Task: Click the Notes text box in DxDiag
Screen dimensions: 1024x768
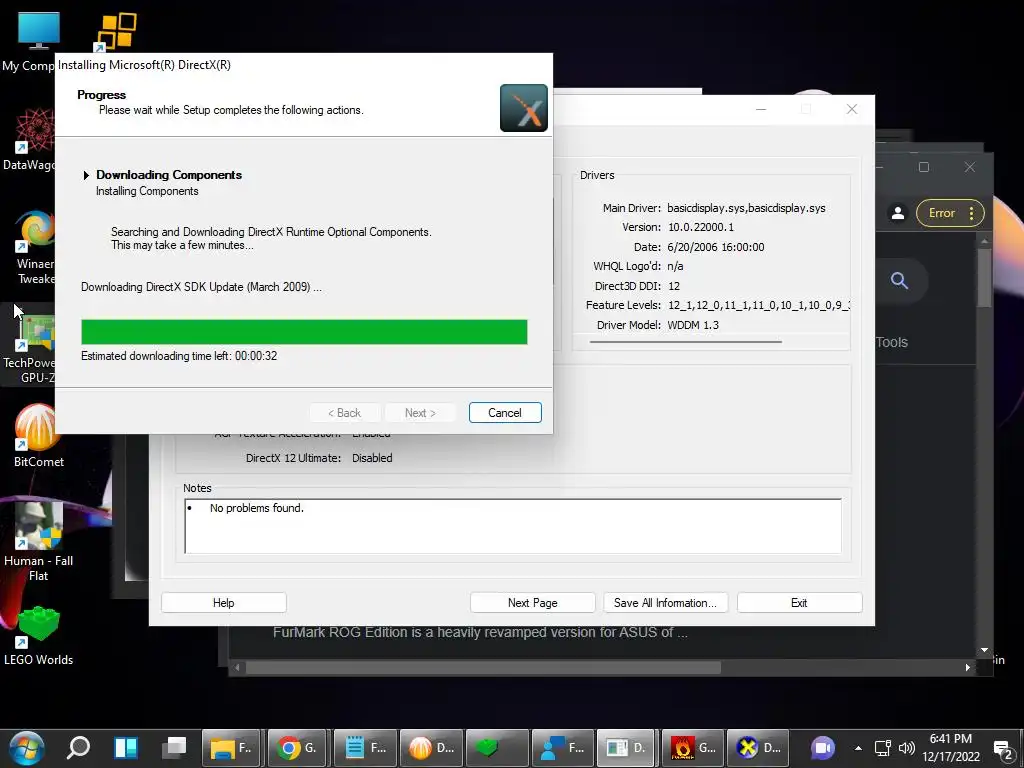Action: click(x=513, y=526)
